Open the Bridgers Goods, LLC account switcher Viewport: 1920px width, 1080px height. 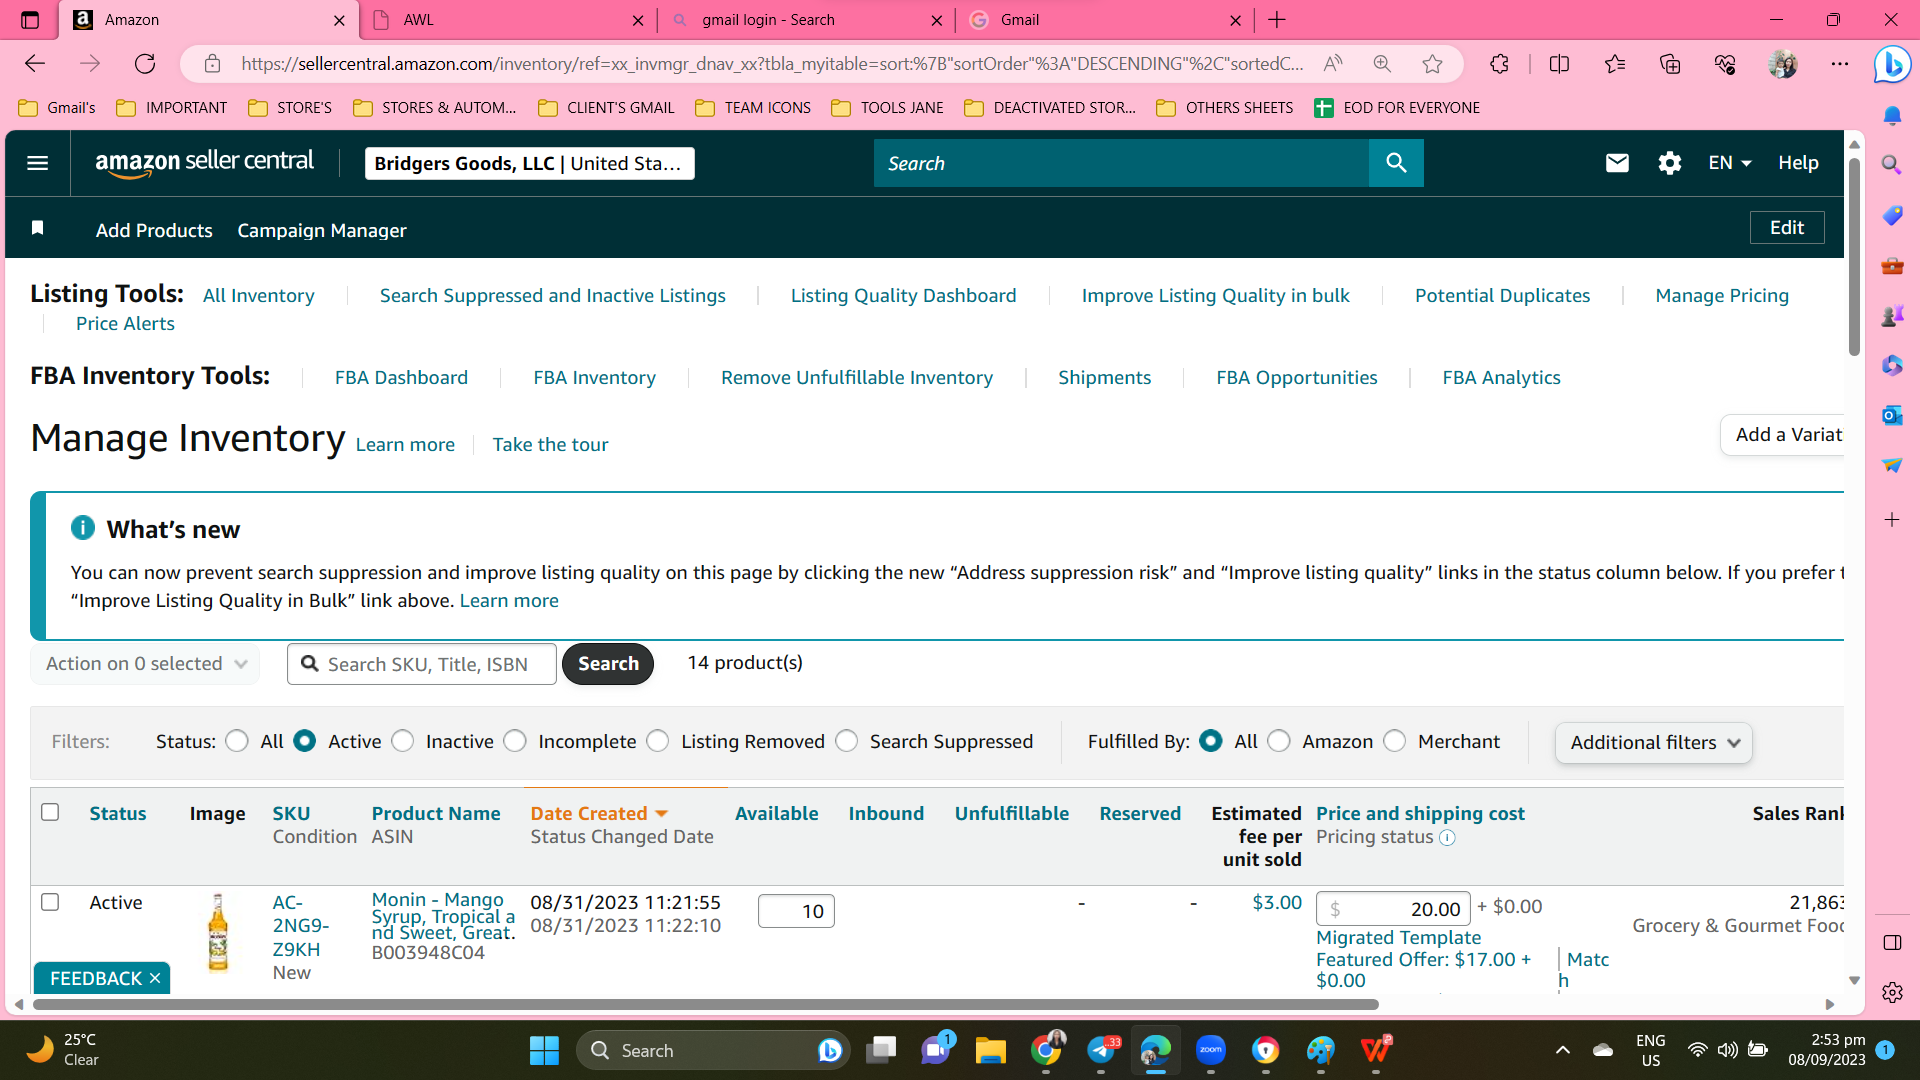(x=529, y=163)
